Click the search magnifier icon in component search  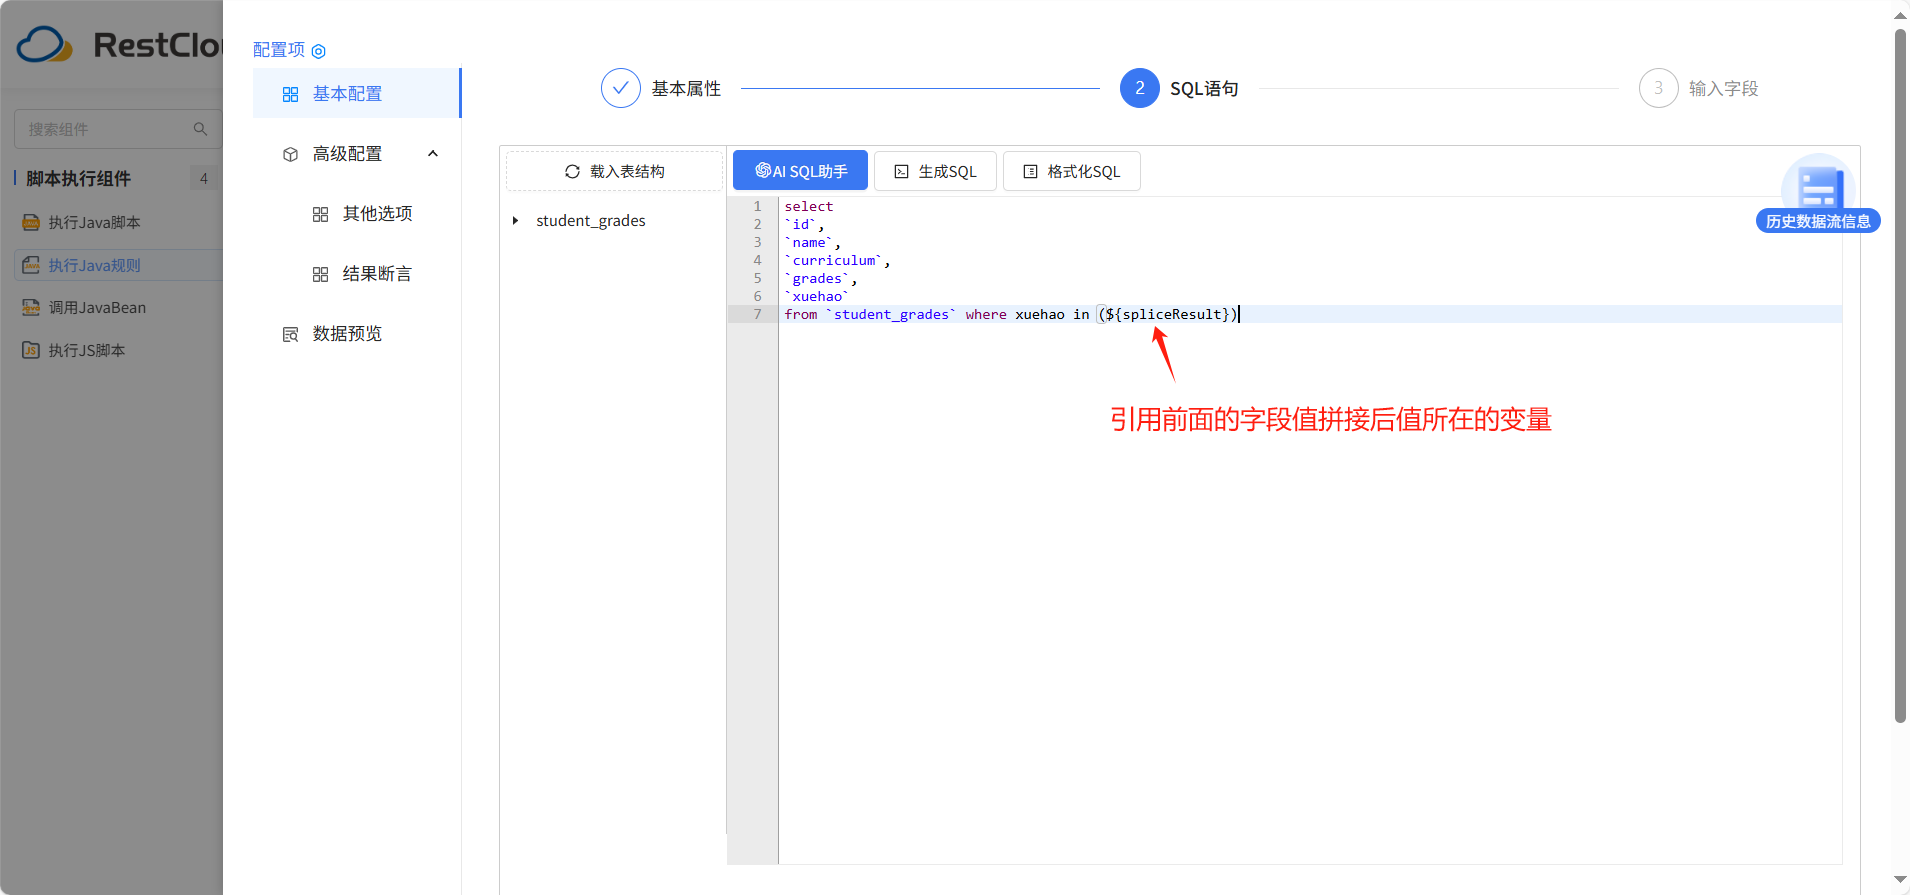200,129
